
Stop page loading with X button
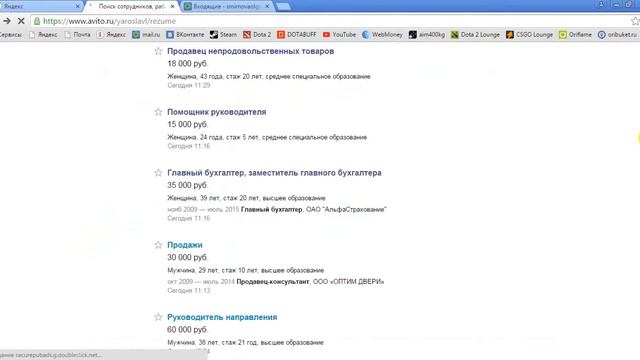pos(21,21)
